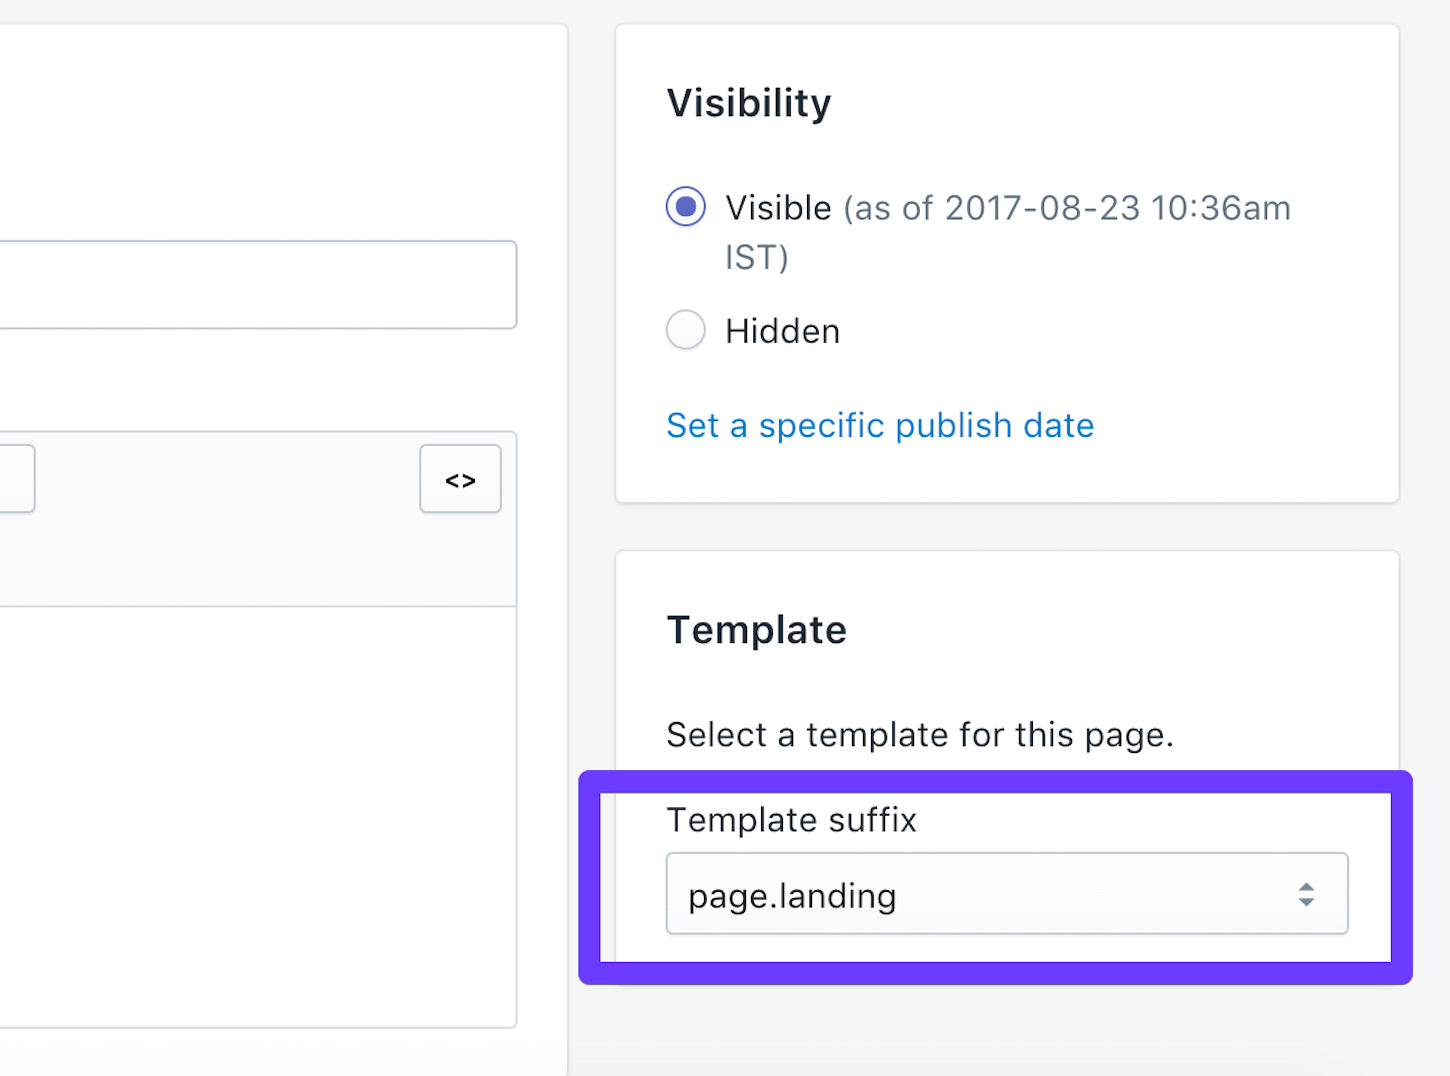
Task: Select the Hidden radio button
Action: click(x=686, y=330)
